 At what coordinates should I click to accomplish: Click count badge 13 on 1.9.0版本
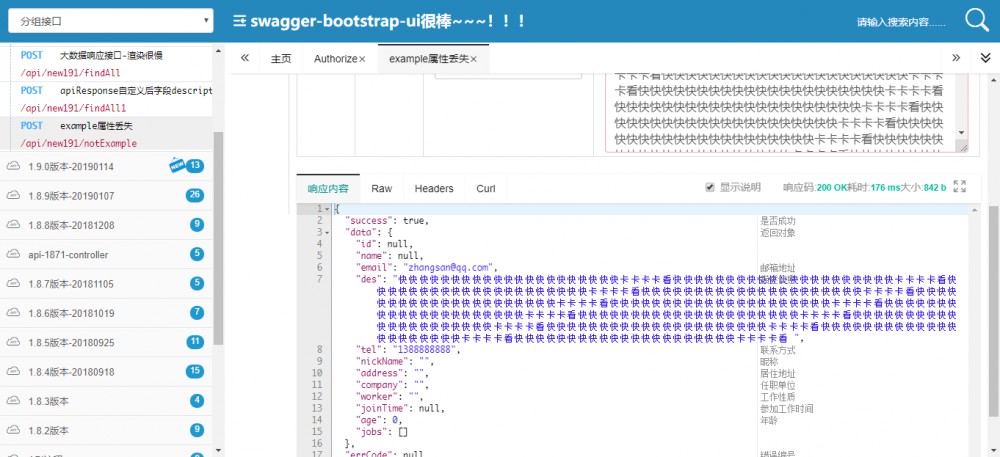coord(195,166)
